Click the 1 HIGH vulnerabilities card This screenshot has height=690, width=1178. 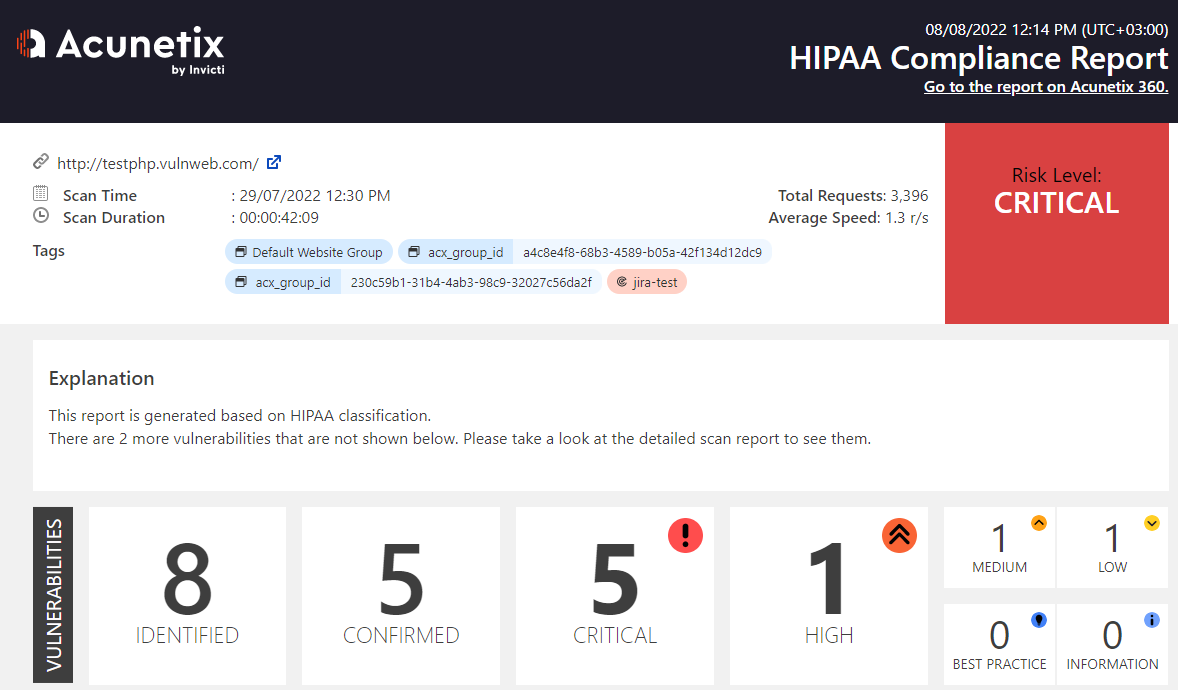[829, 595]
